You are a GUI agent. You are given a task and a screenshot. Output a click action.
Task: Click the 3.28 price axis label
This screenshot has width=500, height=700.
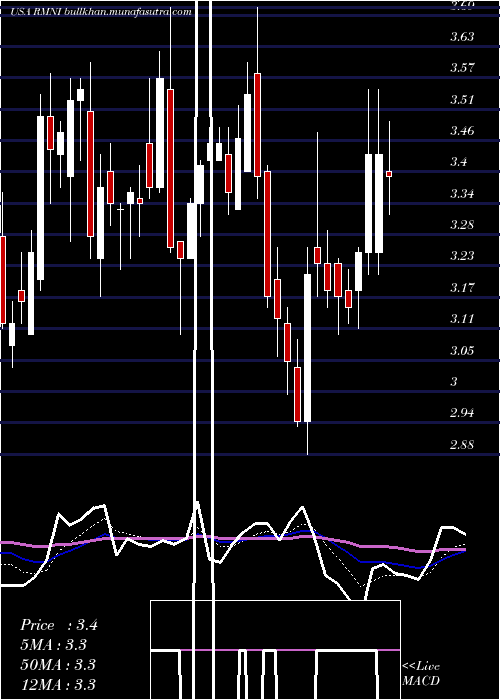pyautogui.click(x=462, y=225)
